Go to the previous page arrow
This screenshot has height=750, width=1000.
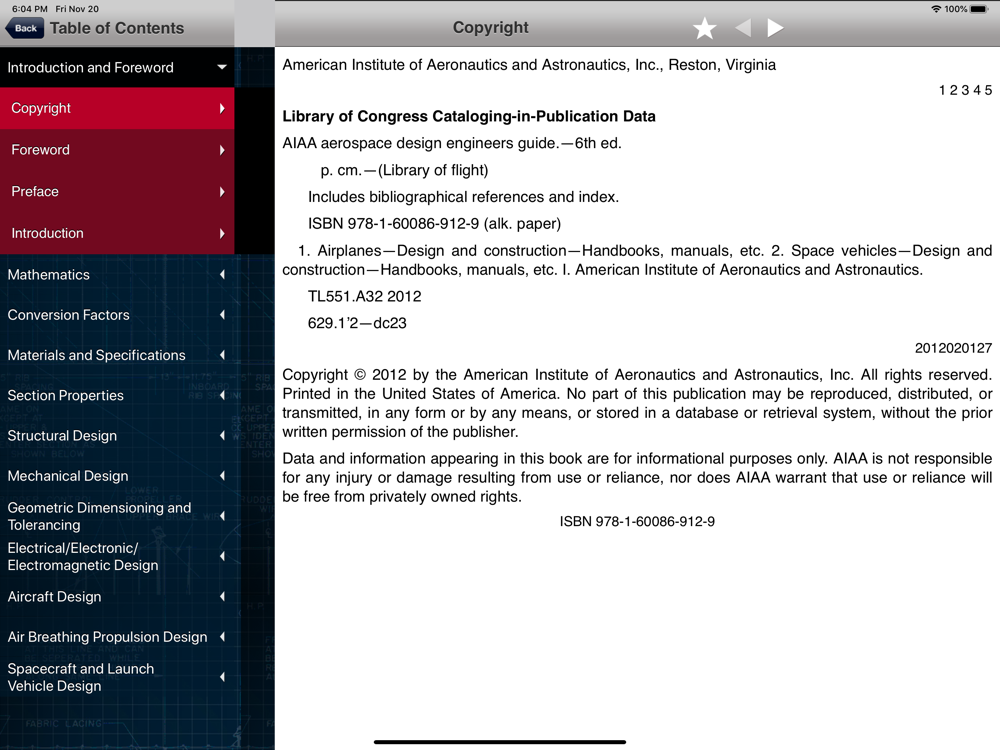743,28
